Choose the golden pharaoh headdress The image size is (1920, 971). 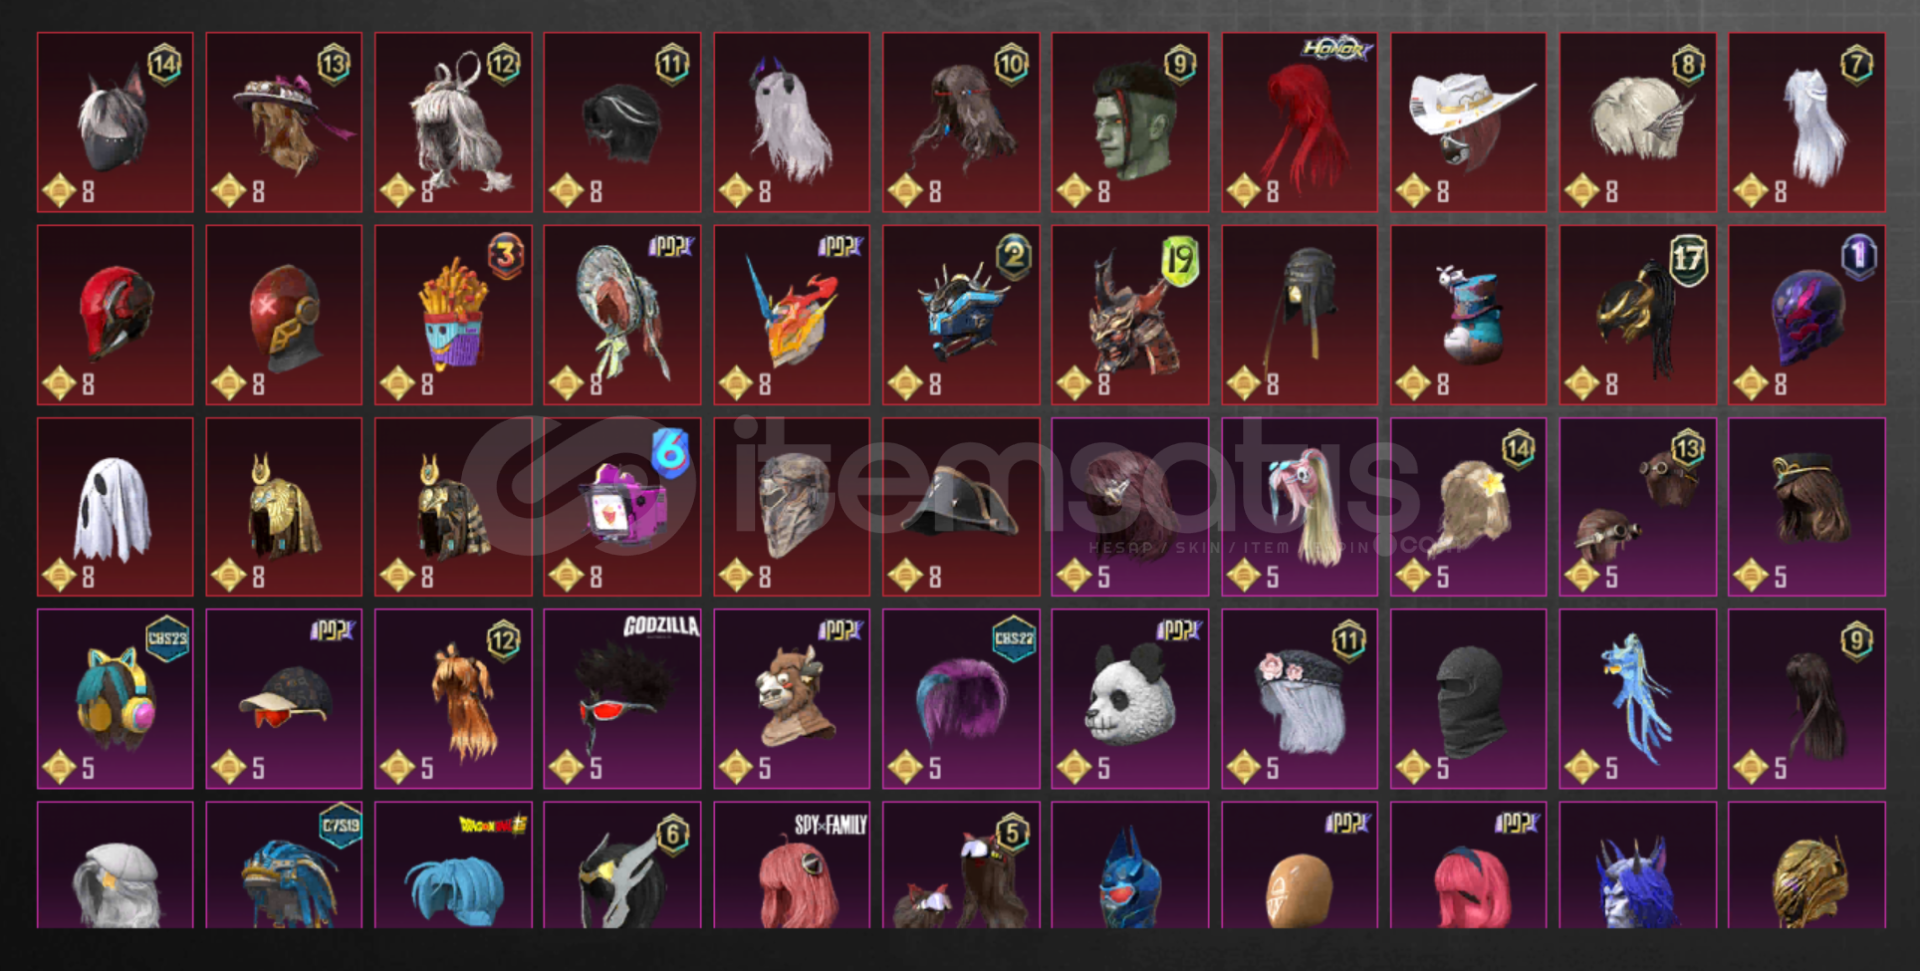tap(284, 507)
